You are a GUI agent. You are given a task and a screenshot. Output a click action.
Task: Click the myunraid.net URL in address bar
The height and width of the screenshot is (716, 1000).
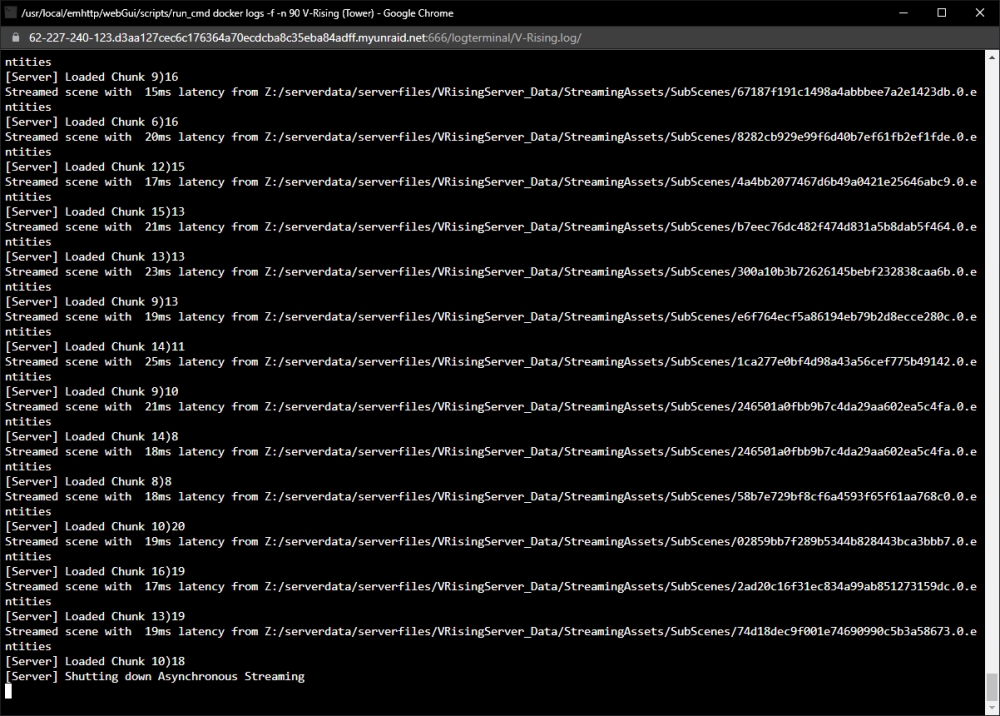tap(305, 38)
